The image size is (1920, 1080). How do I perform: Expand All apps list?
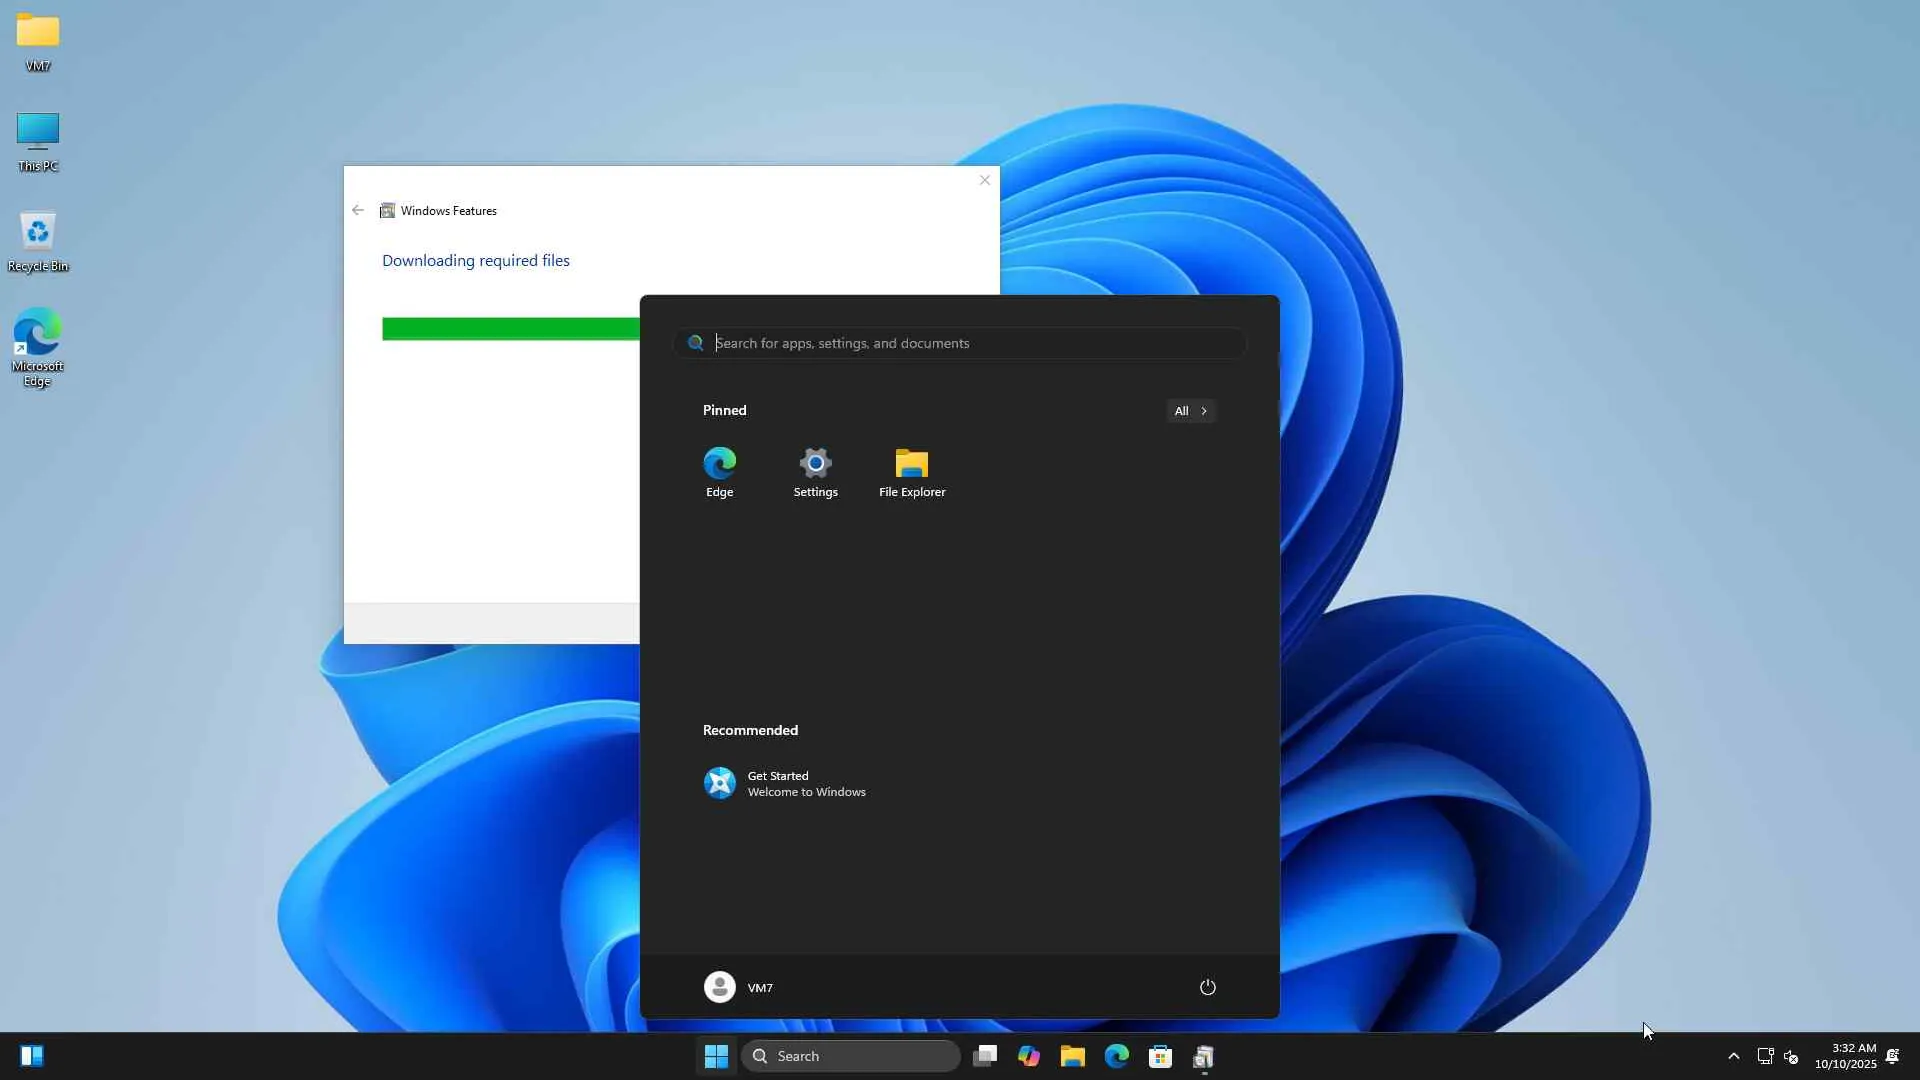point(1190,411)
